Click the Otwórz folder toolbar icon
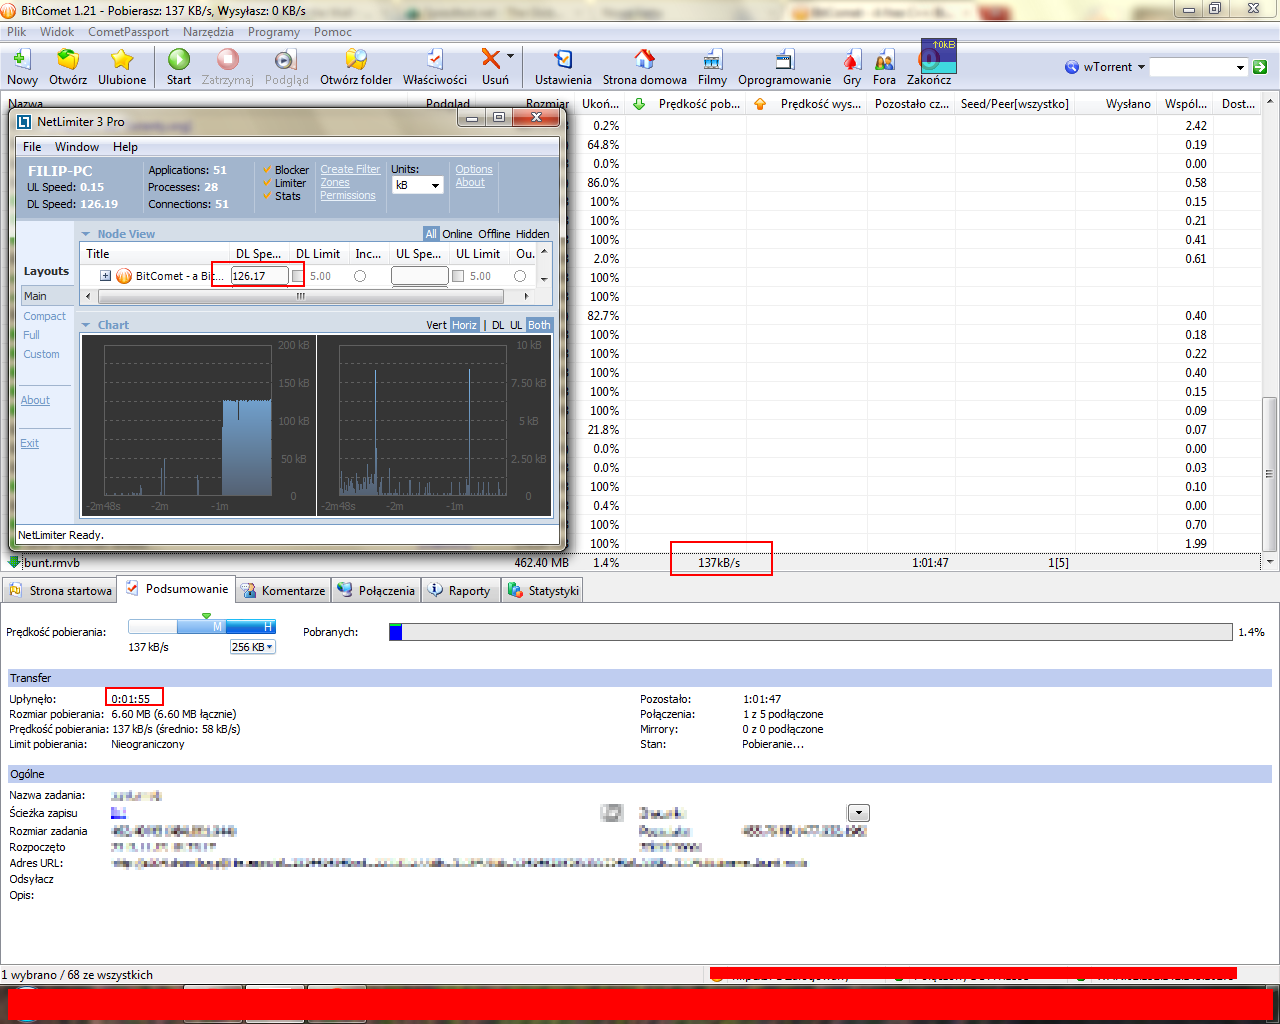Screen dimensions: 1280x1024 click(356, 59)
